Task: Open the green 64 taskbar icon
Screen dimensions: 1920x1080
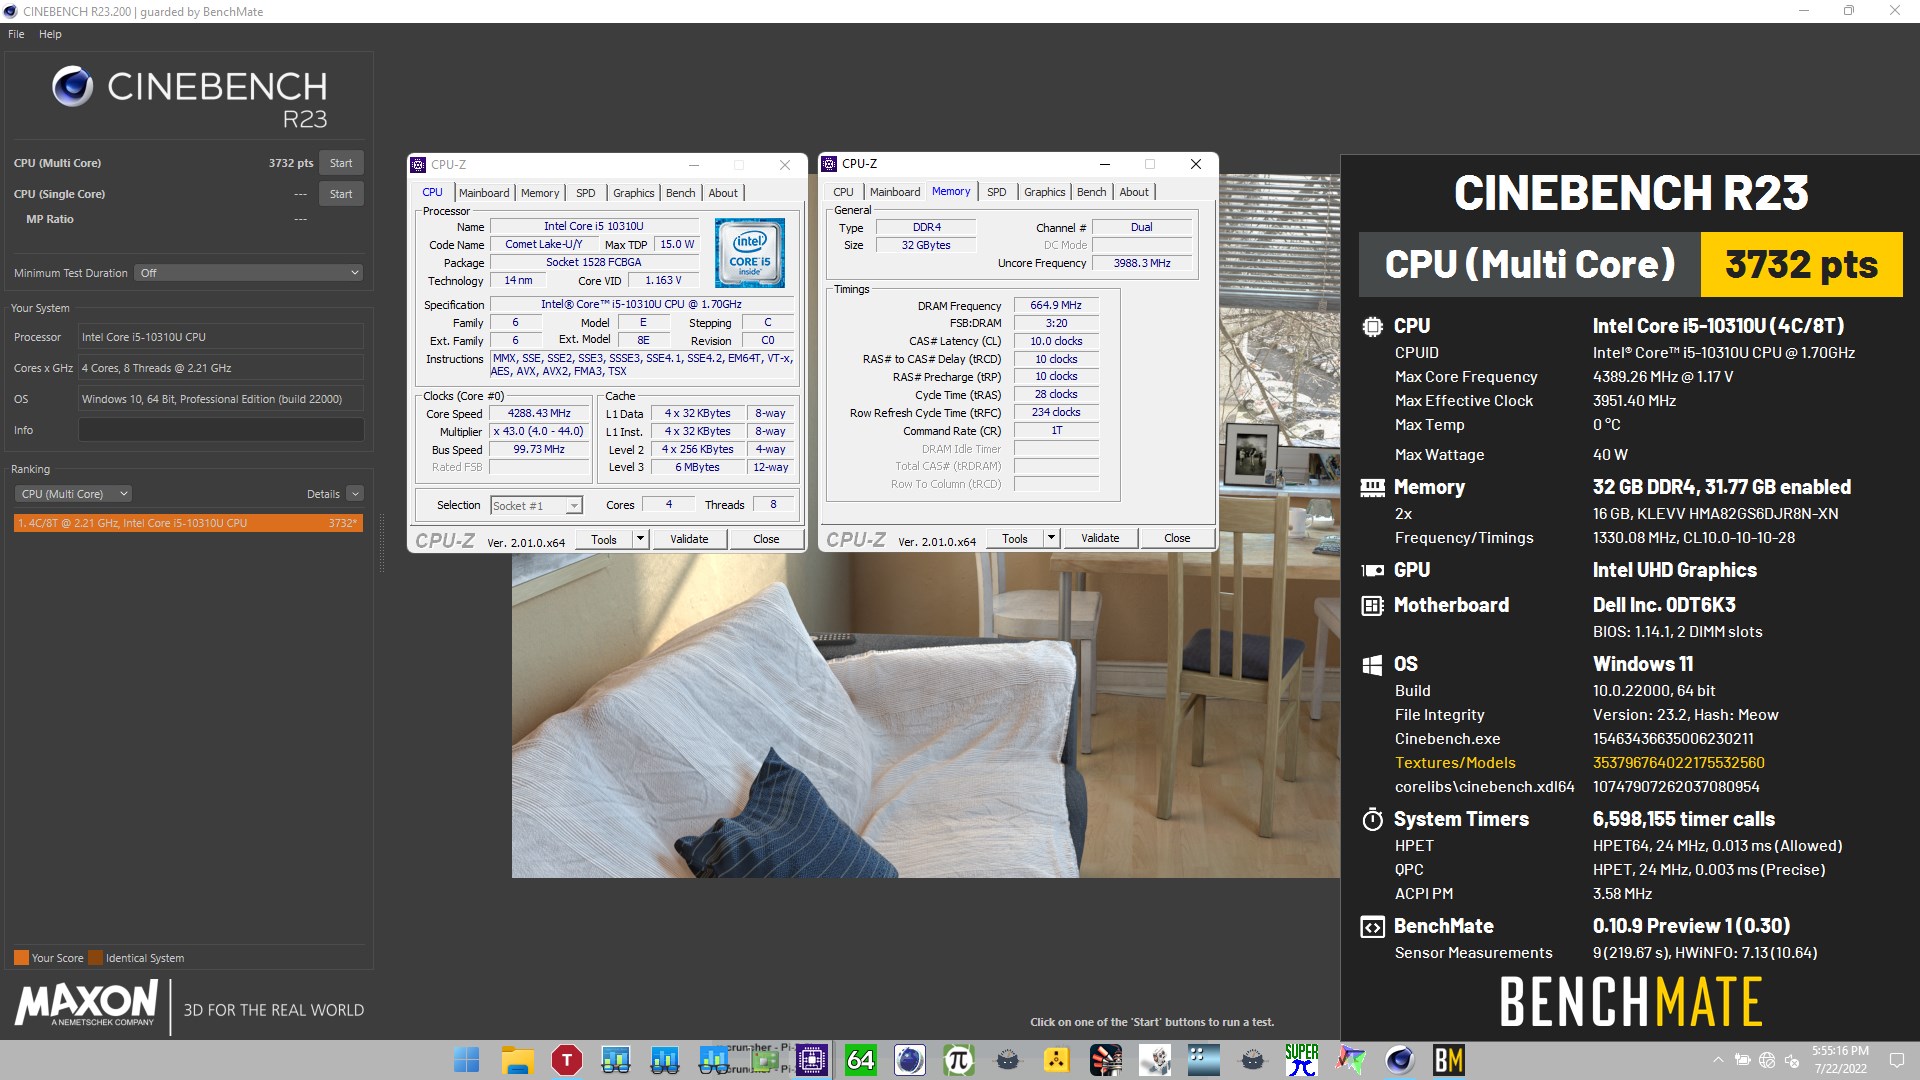Action: pyautogui.click(x=860, y=1060)
